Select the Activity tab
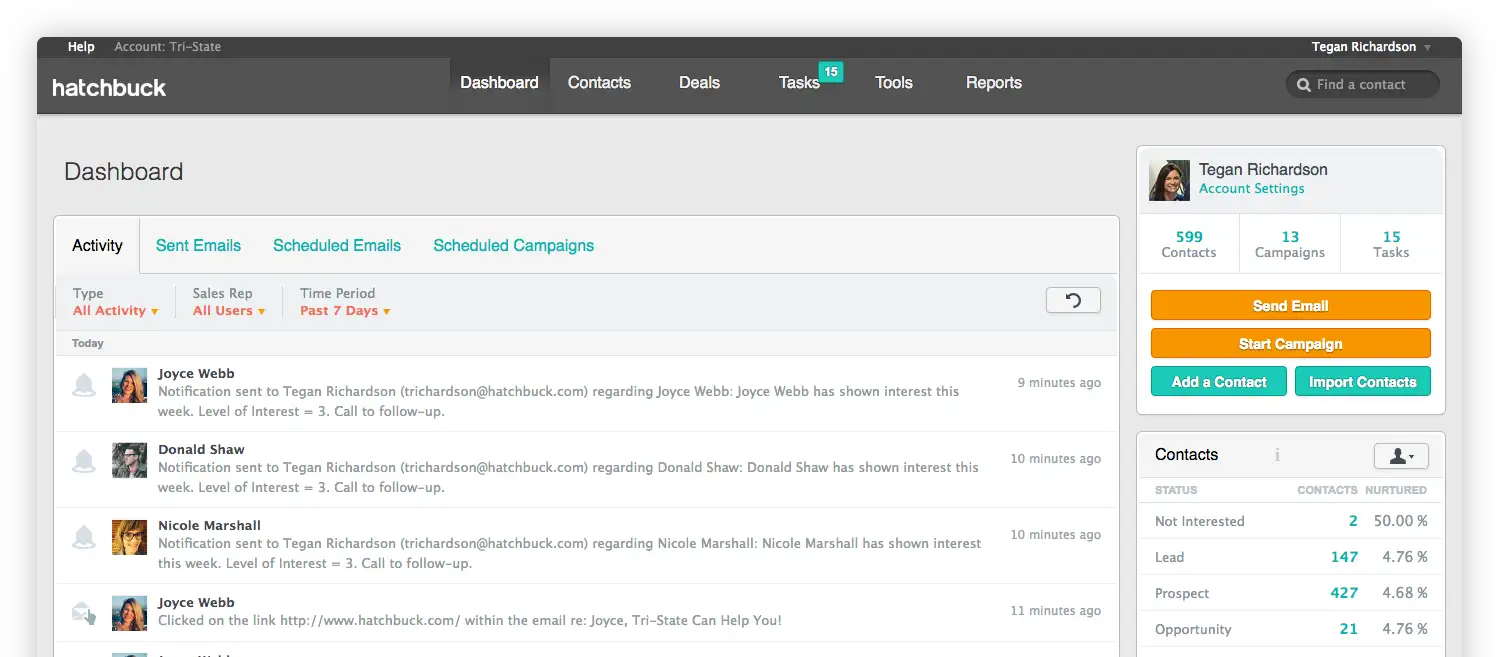This screenshot has height=657, width=1499. (97, 246)
